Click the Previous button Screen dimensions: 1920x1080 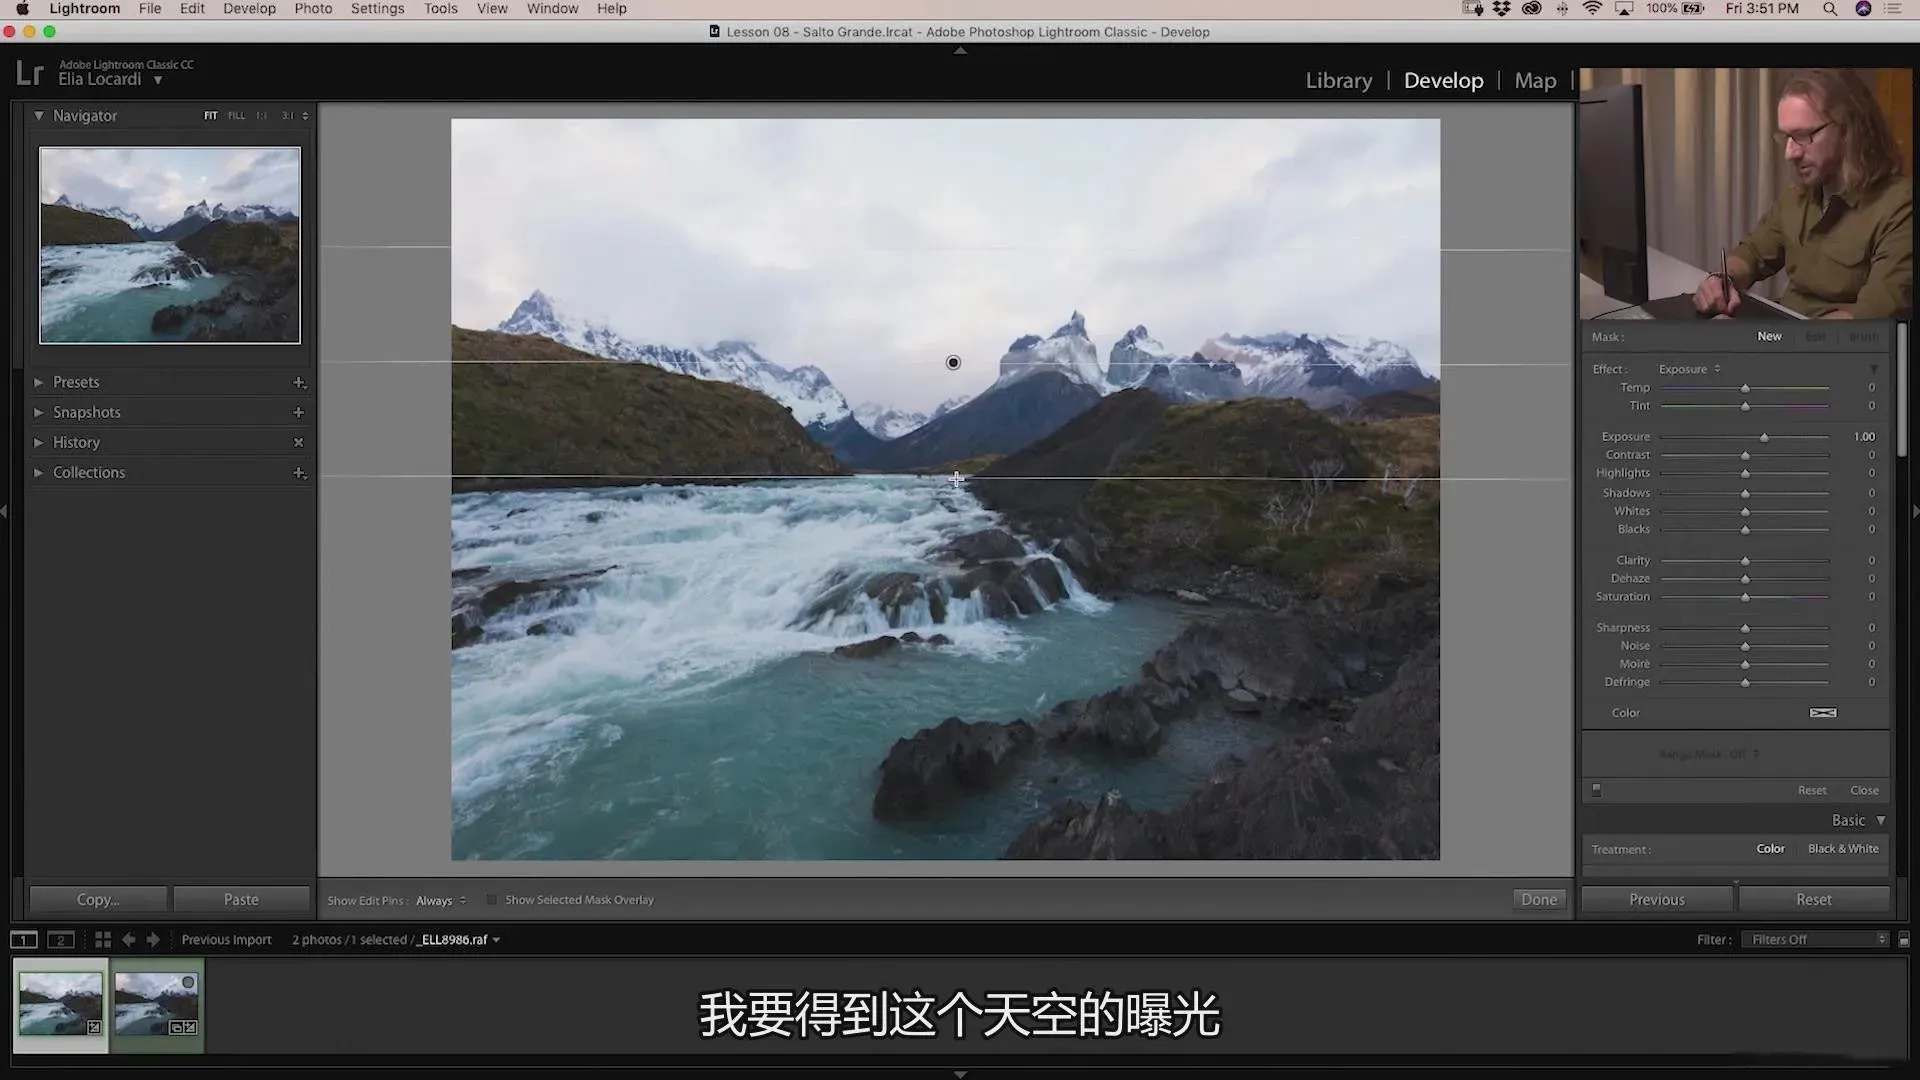1656,900
